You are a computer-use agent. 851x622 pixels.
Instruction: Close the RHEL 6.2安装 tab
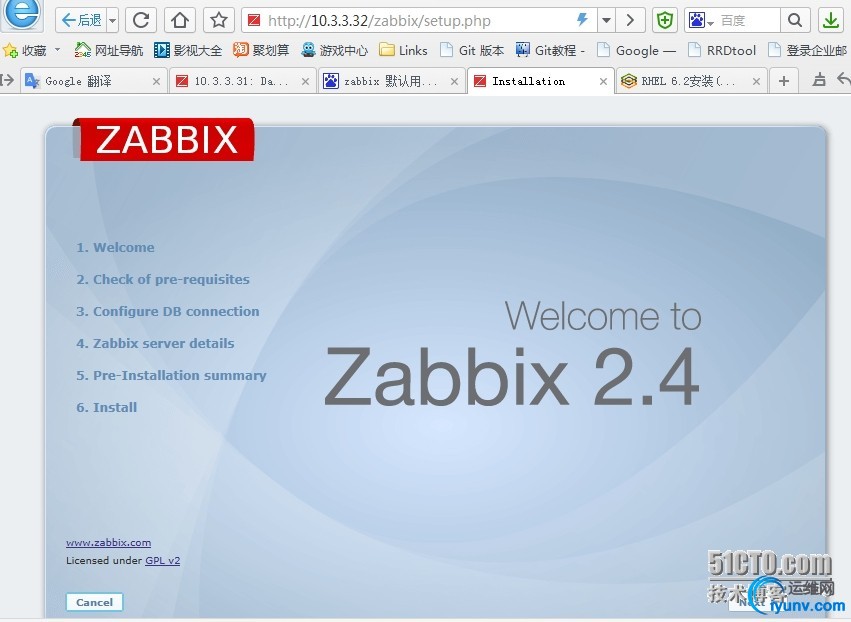tap(757, 81)
